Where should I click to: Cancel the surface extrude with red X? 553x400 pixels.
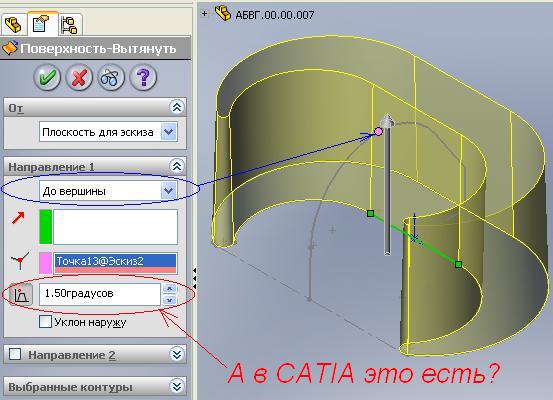79,77
